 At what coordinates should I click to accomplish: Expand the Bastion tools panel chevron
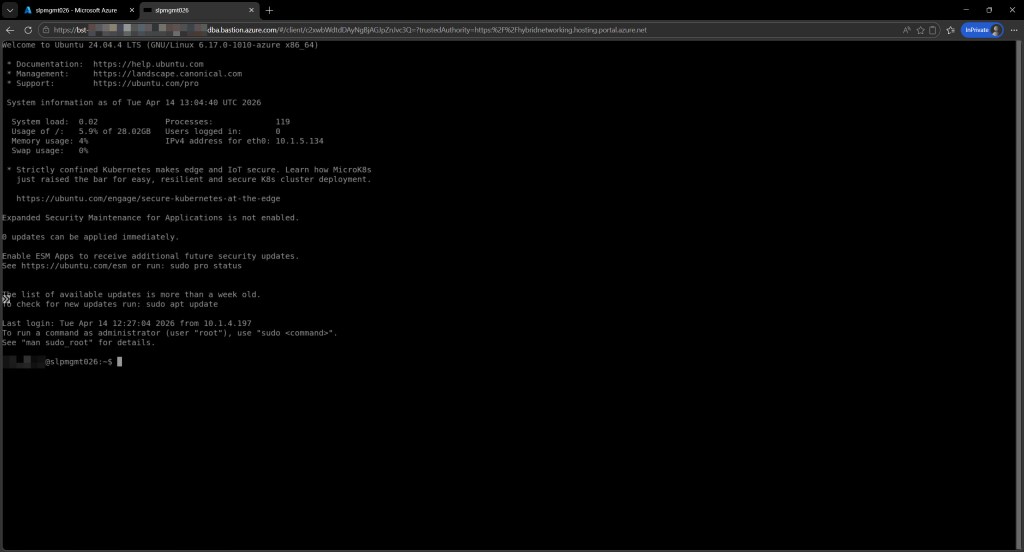(x=5, y=298)
